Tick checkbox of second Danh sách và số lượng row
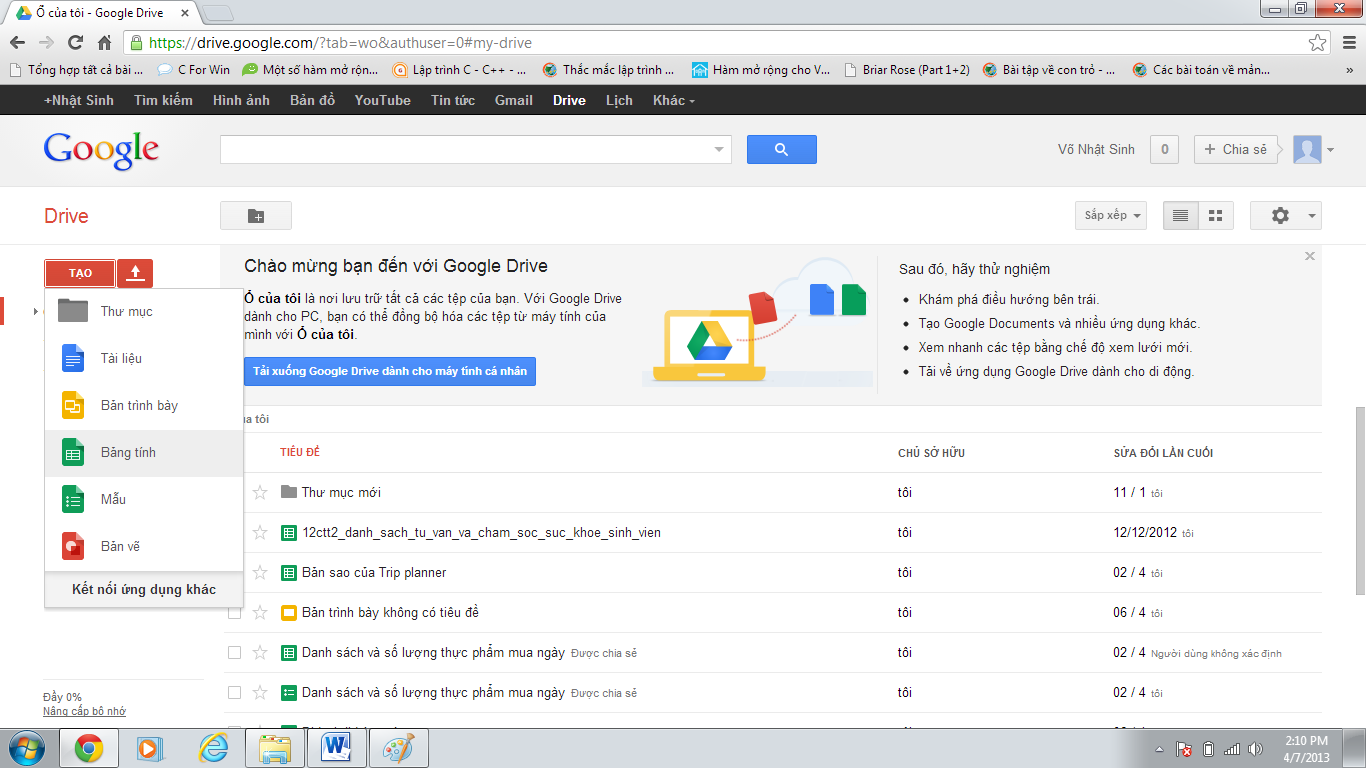 point(234,692)
